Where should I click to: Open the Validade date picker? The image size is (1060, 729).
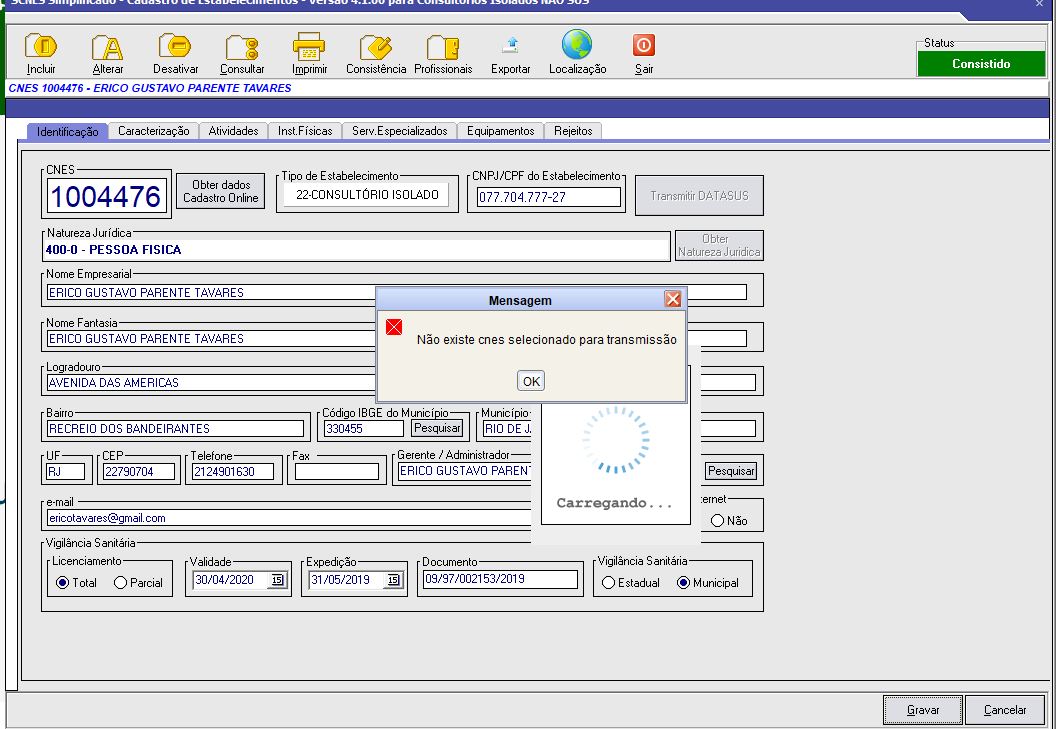click(277, 580)
